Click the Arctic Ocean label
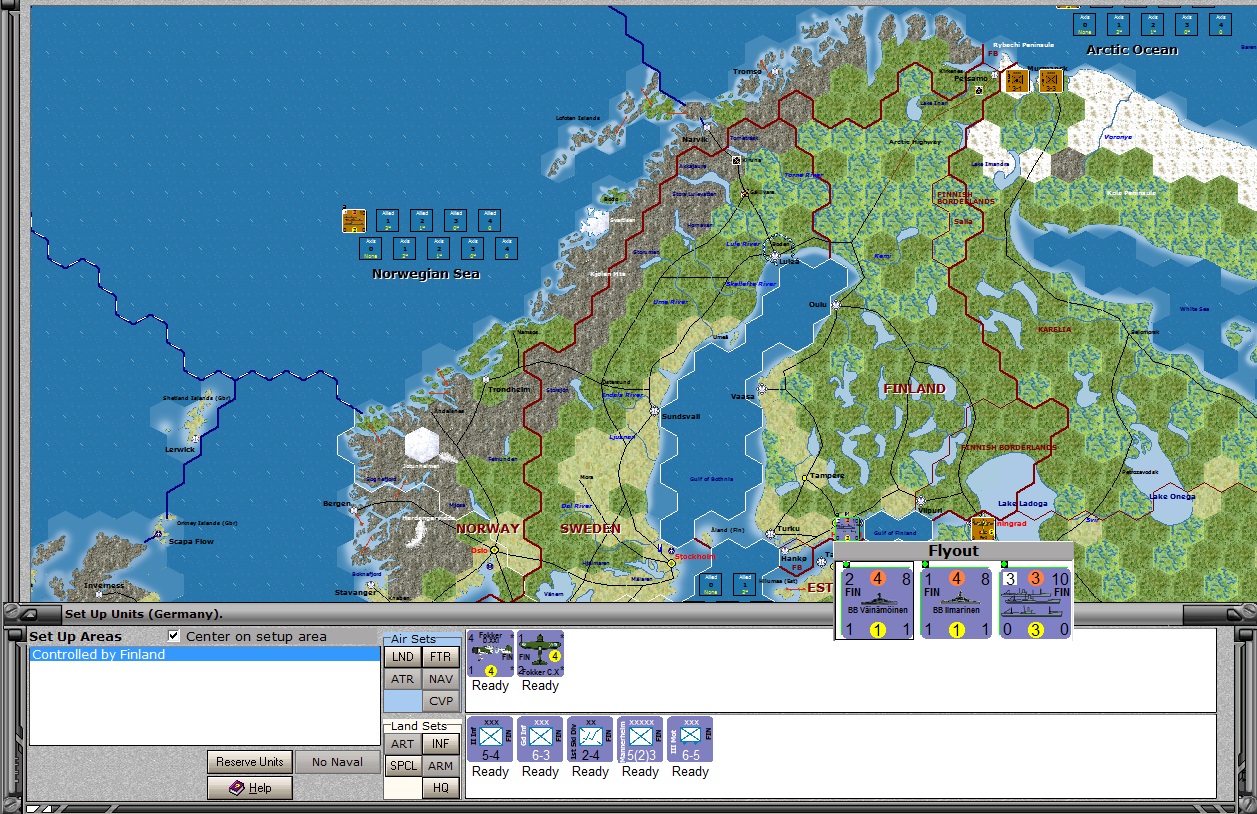This screenshot has height=814, width=1257. 1132,50
